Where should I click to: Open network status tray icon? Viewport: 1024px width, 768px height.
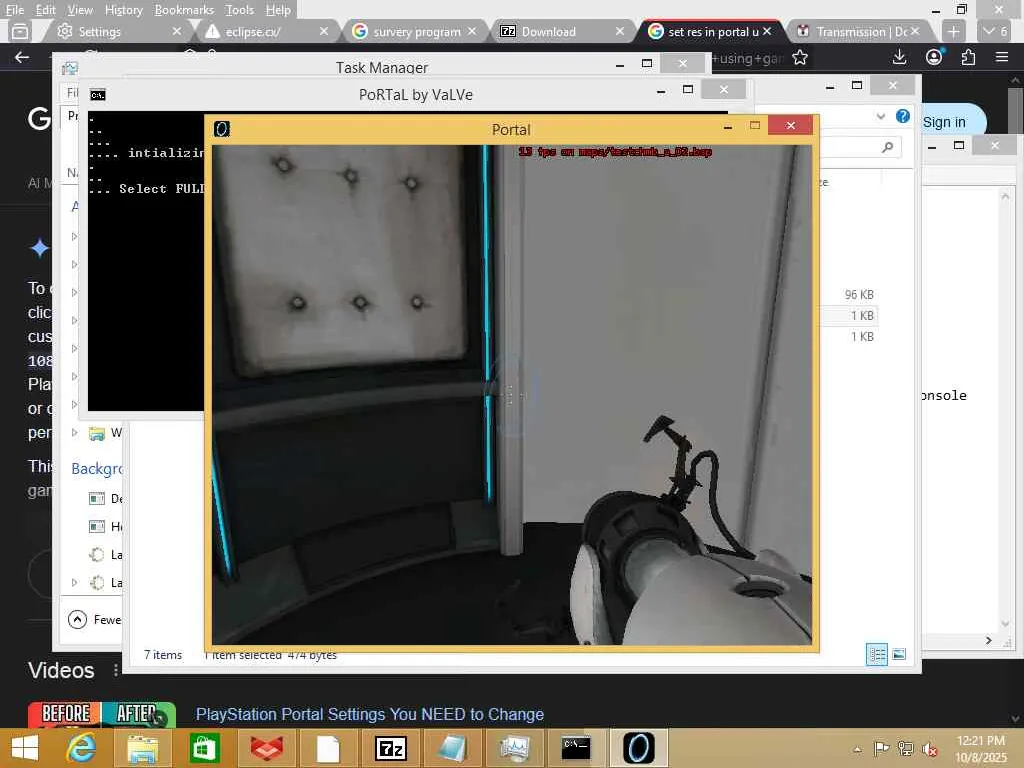905,748
